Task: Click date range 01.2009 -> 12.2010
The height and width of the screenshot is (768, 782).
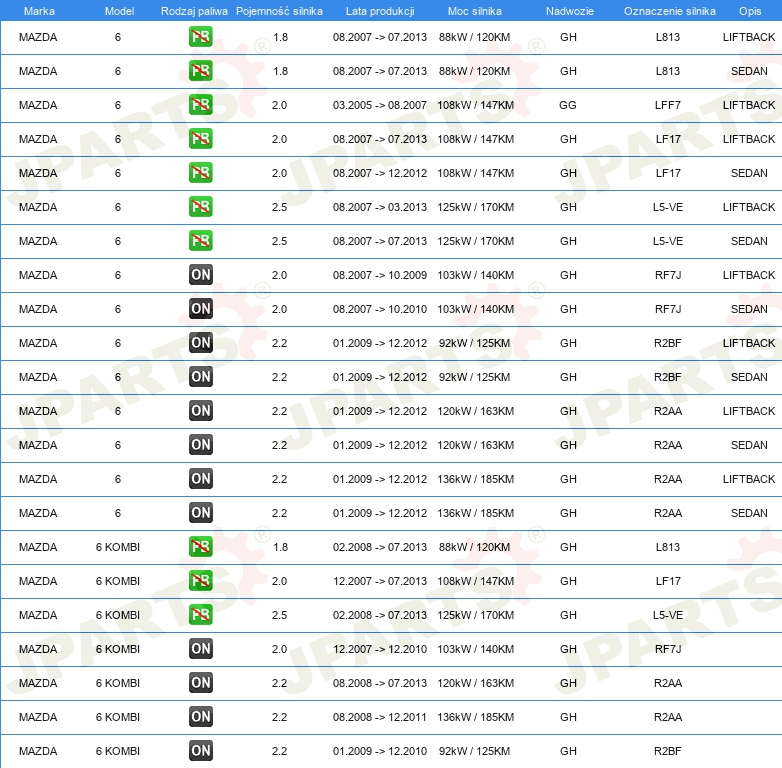Action: pos(380,751)
